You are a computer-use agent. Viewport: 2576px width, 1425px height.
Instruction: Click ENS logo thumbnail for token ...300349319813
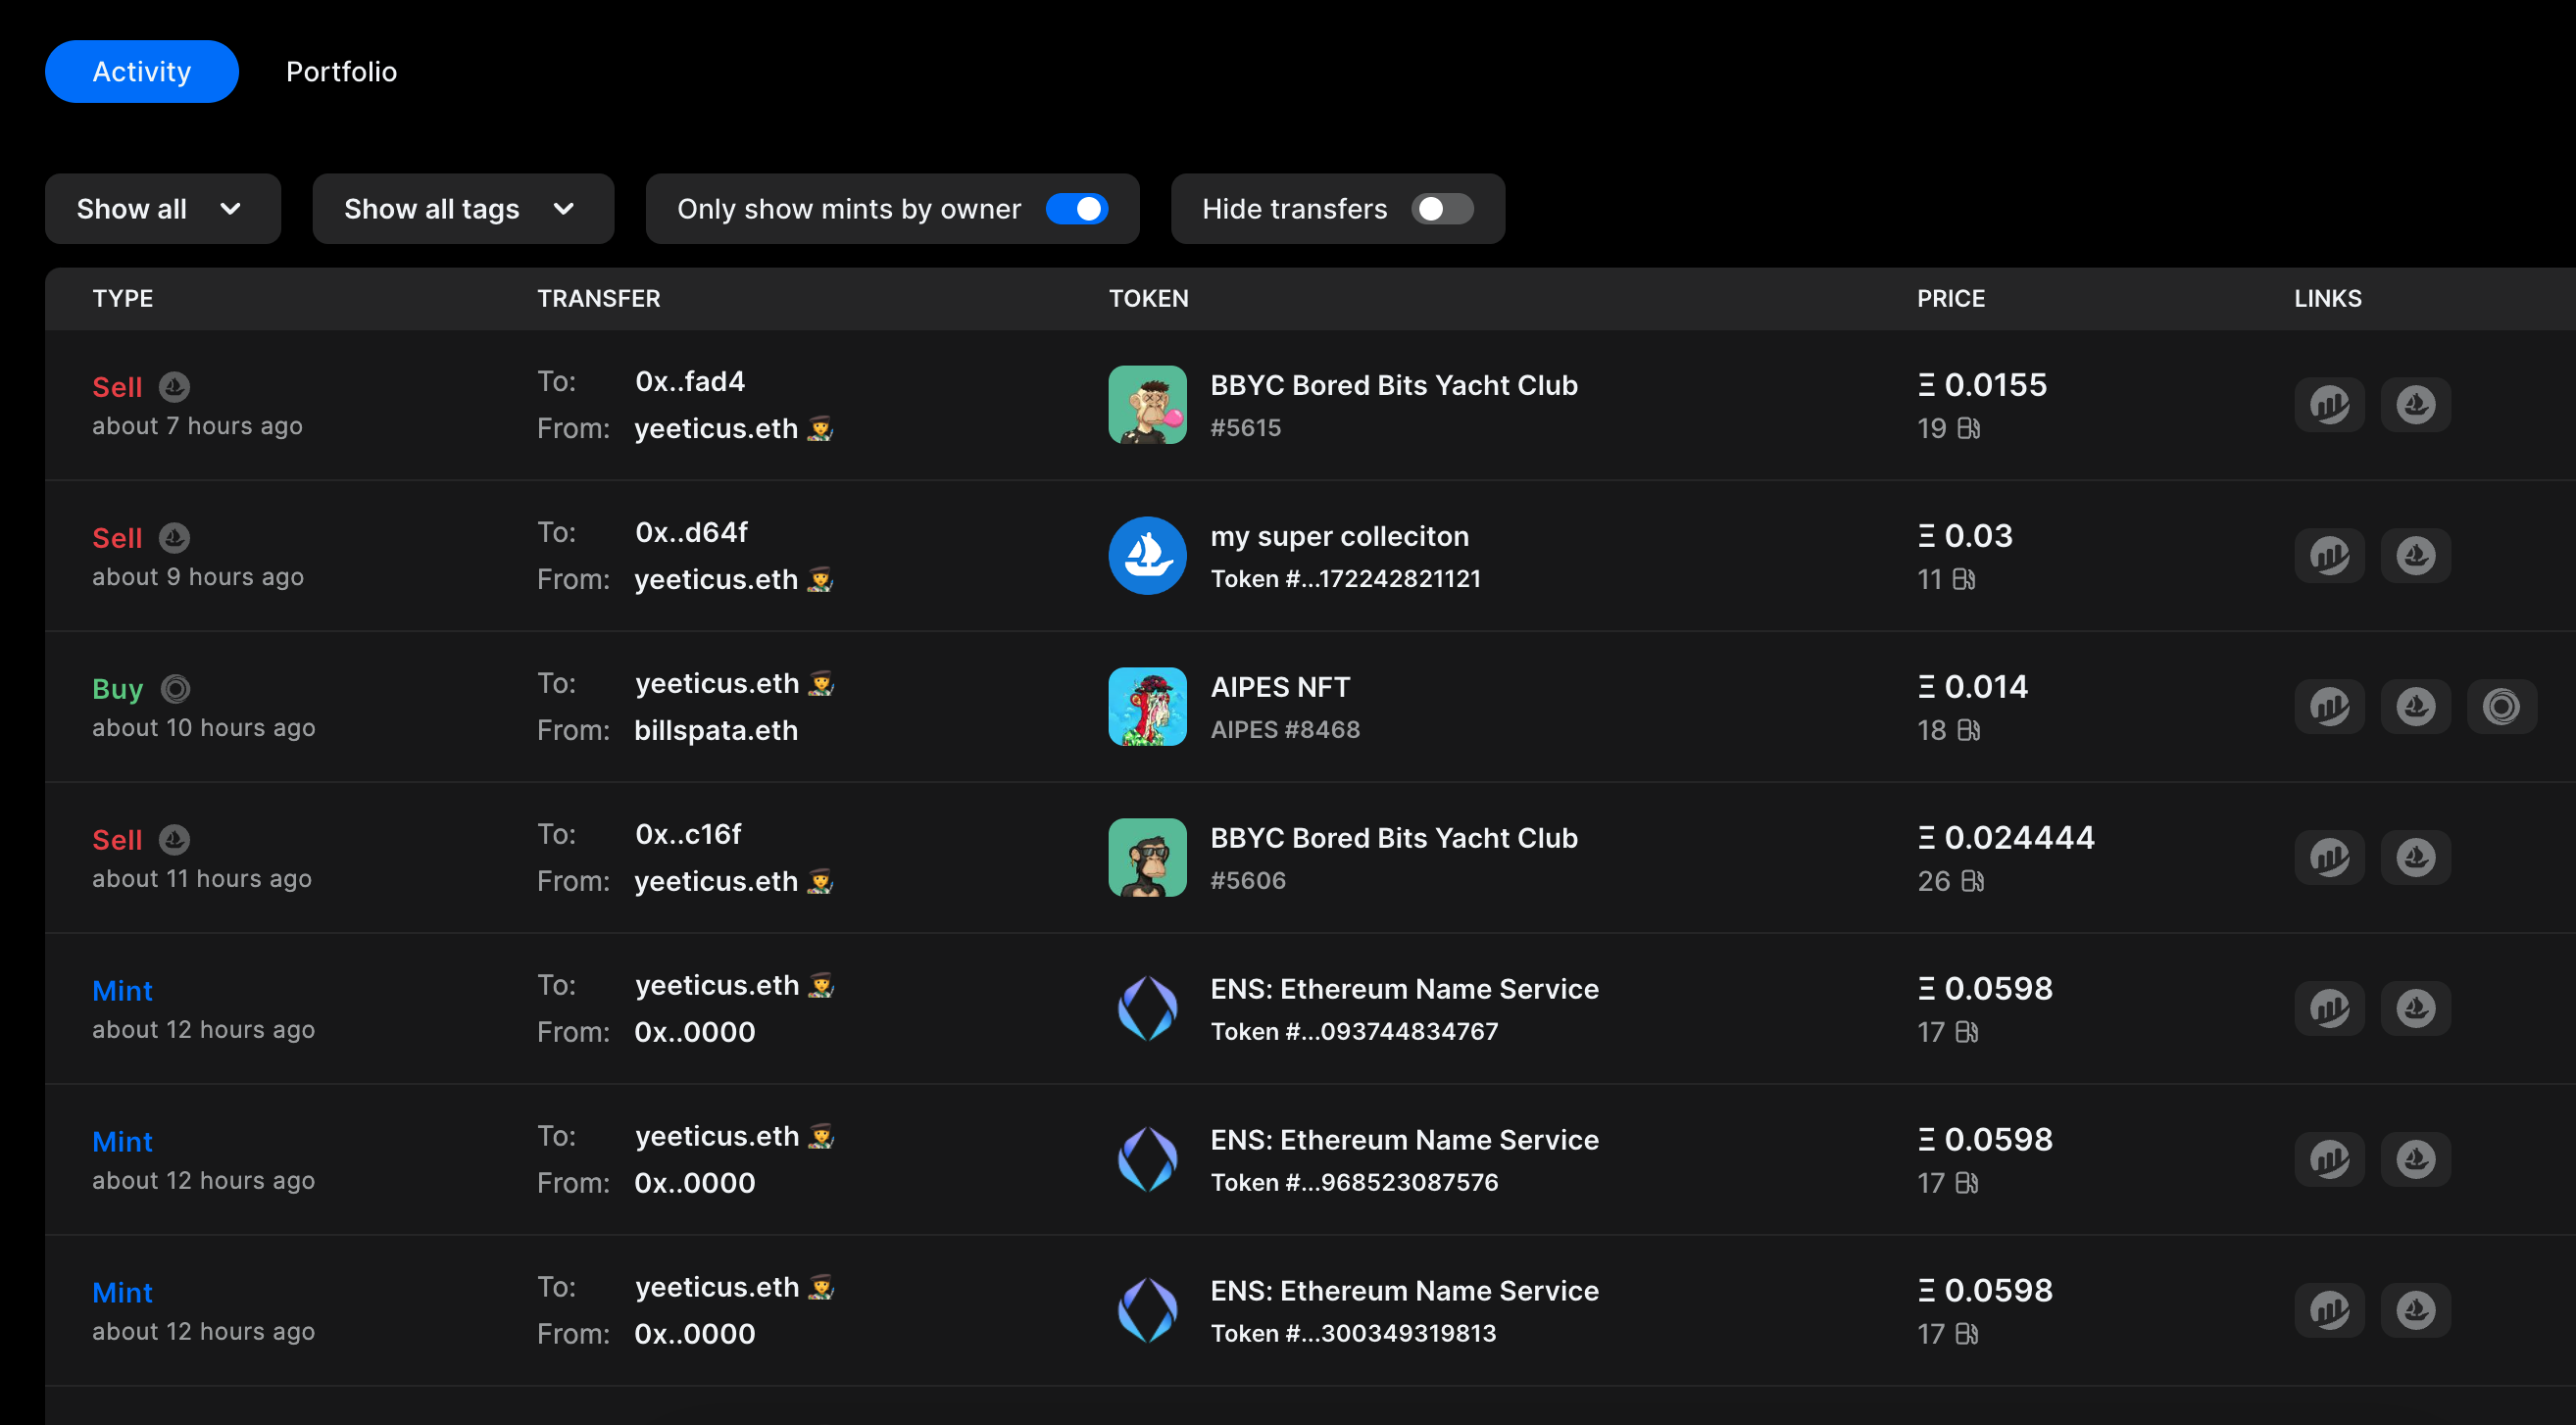coord(1147,1311)
